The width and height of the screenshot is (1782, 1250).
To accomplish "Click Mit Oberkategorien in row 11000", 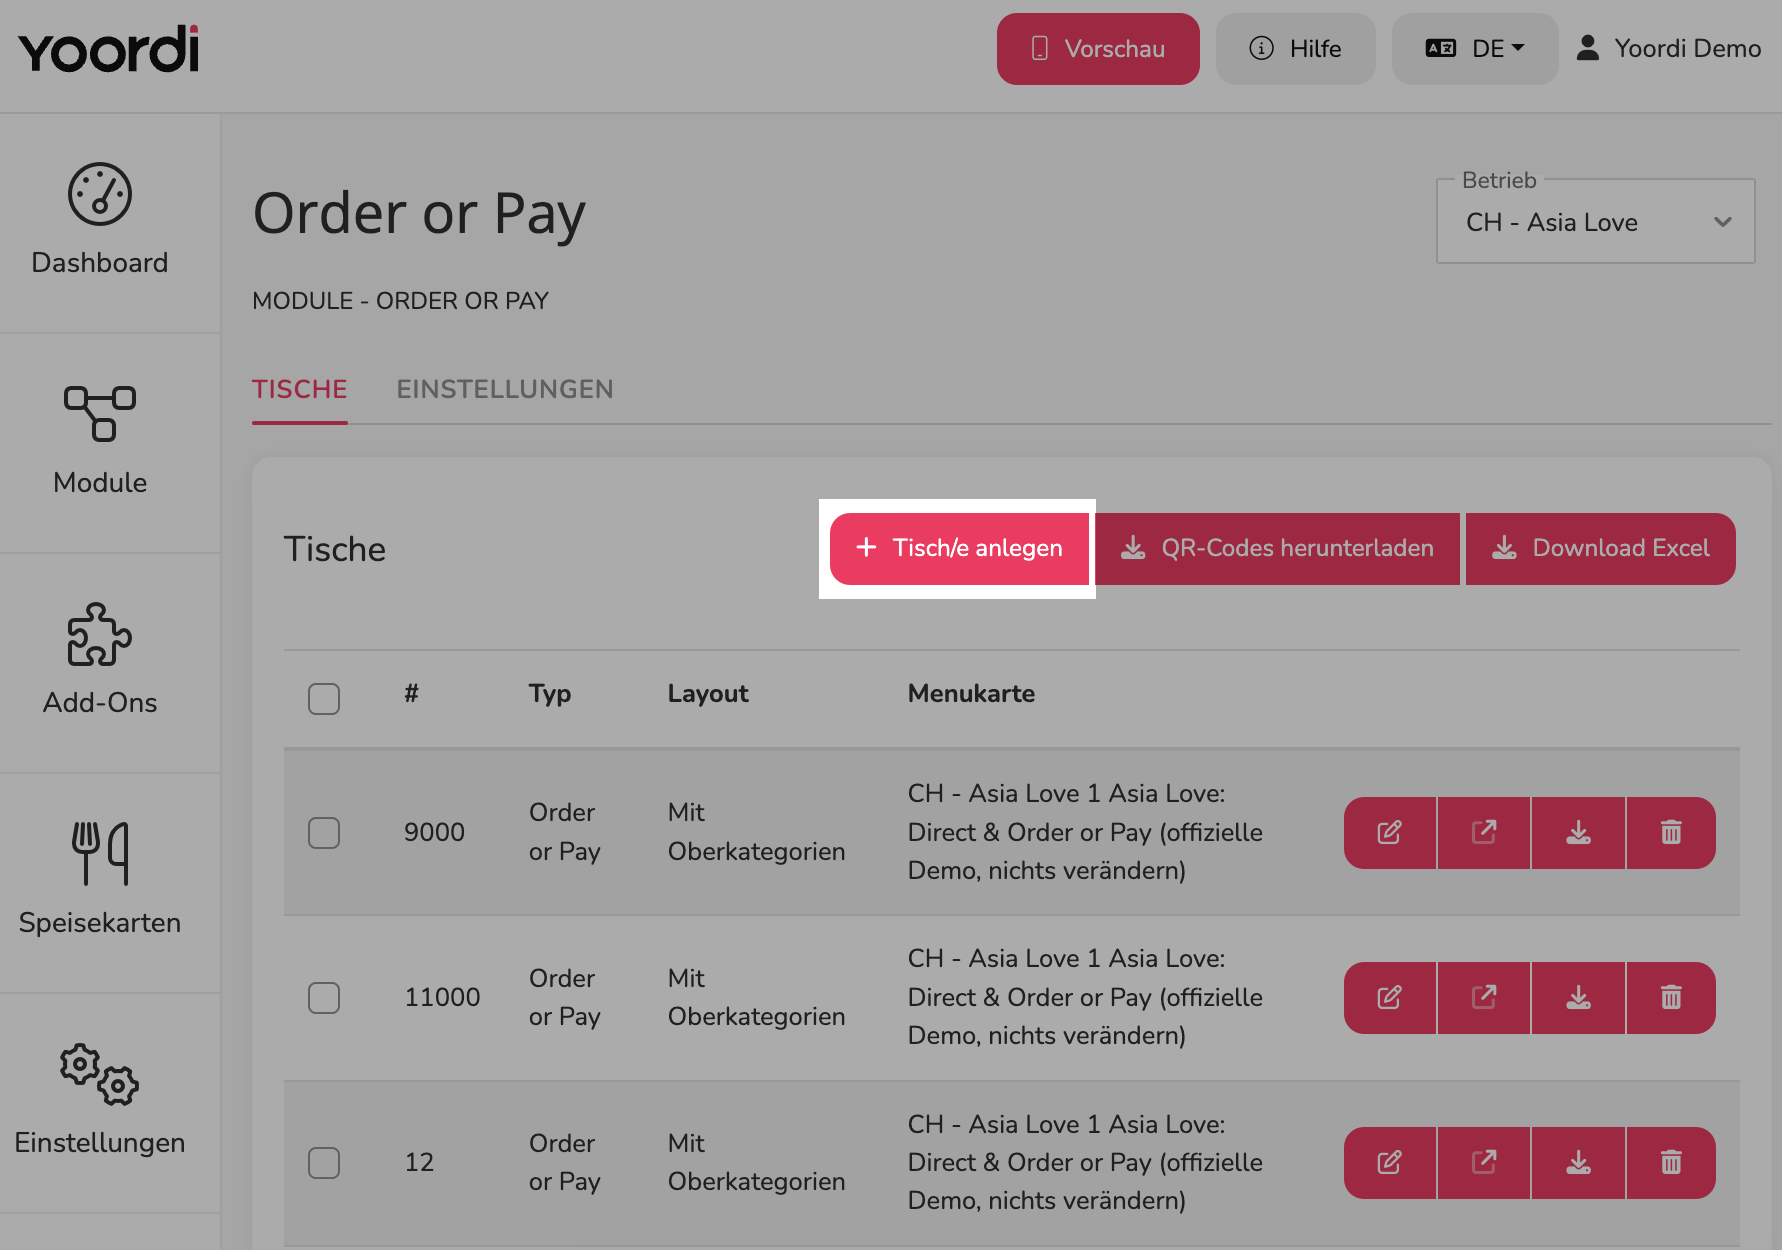I will coord(757,997).
